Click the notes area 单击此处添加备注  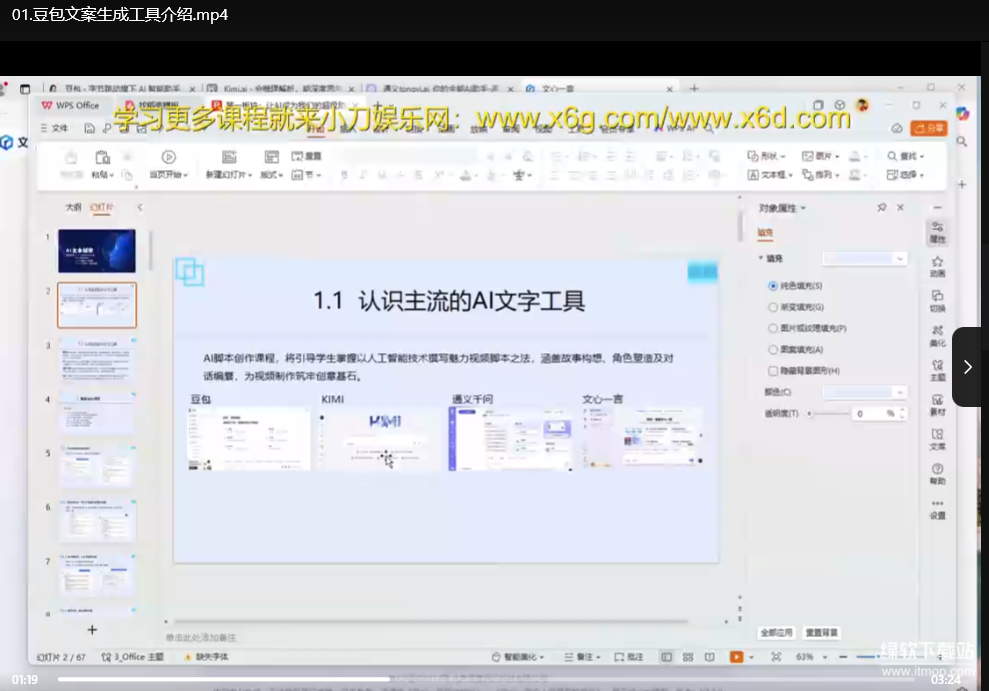(x=201, y=637)
